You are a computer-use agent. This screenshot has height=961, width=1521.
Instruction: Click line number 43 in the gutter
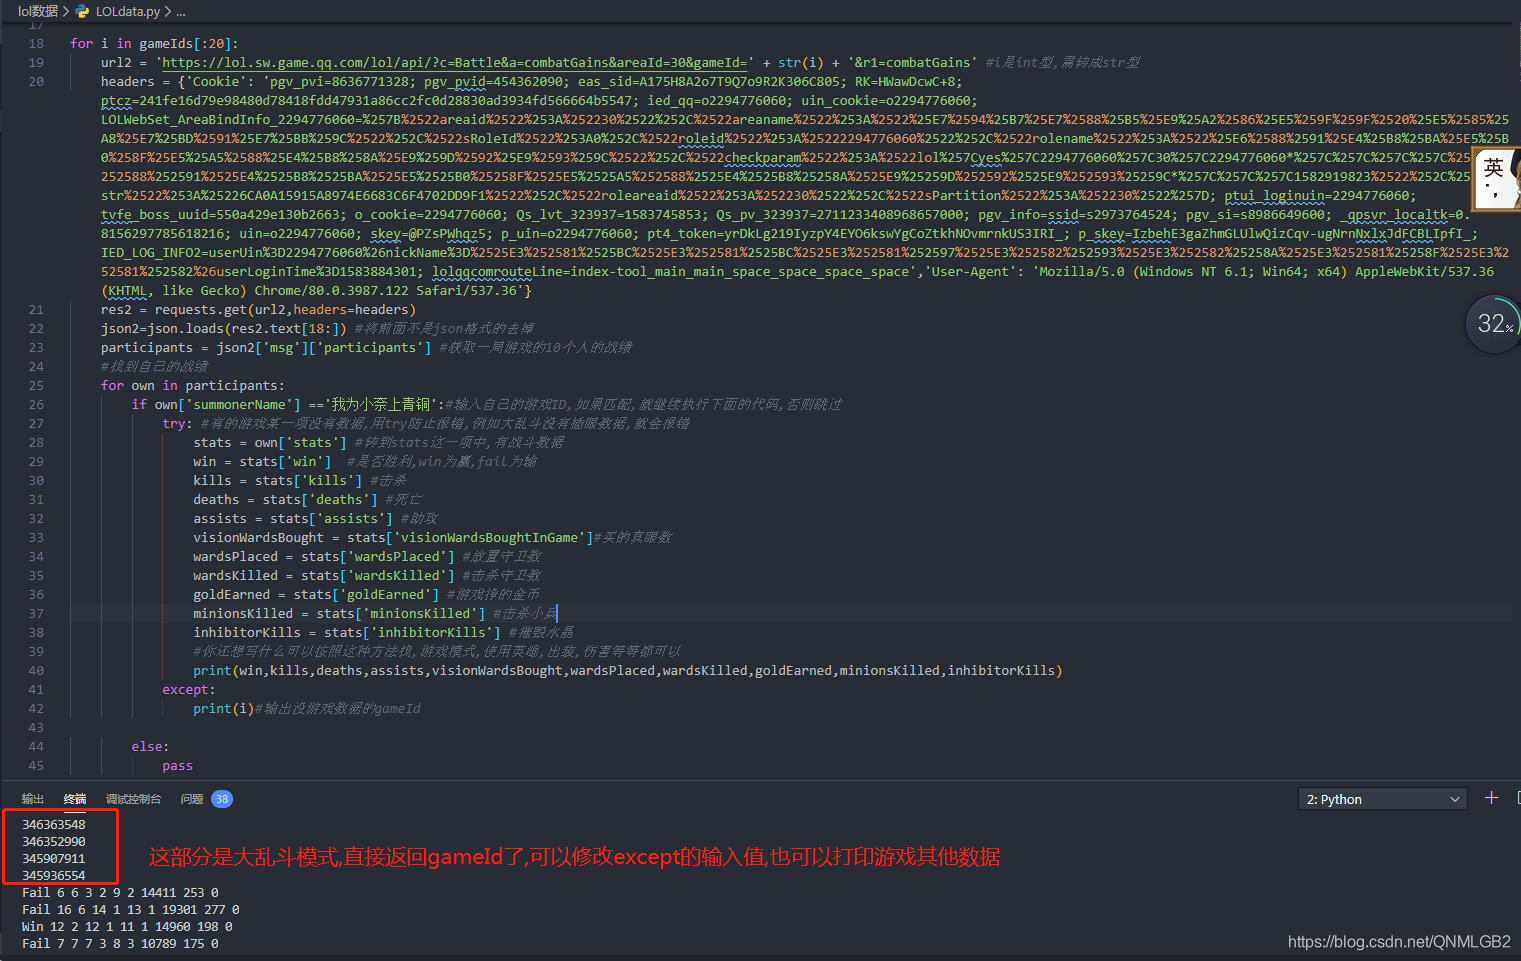36,727
